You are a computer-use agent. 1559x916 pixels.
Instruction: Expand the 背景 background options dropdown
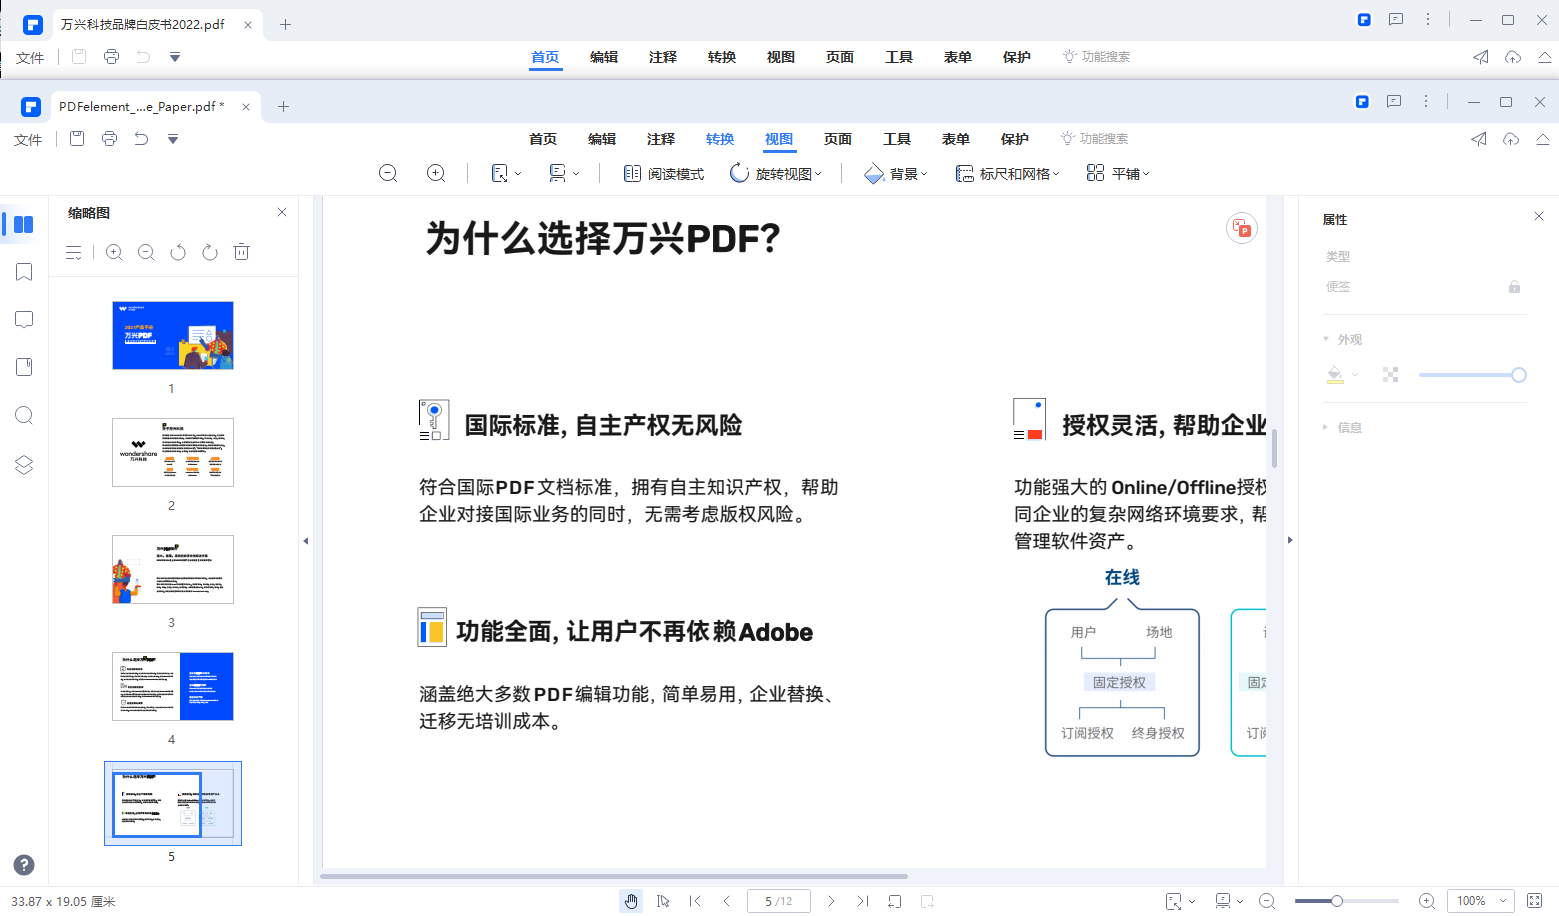tap(896, 173)
